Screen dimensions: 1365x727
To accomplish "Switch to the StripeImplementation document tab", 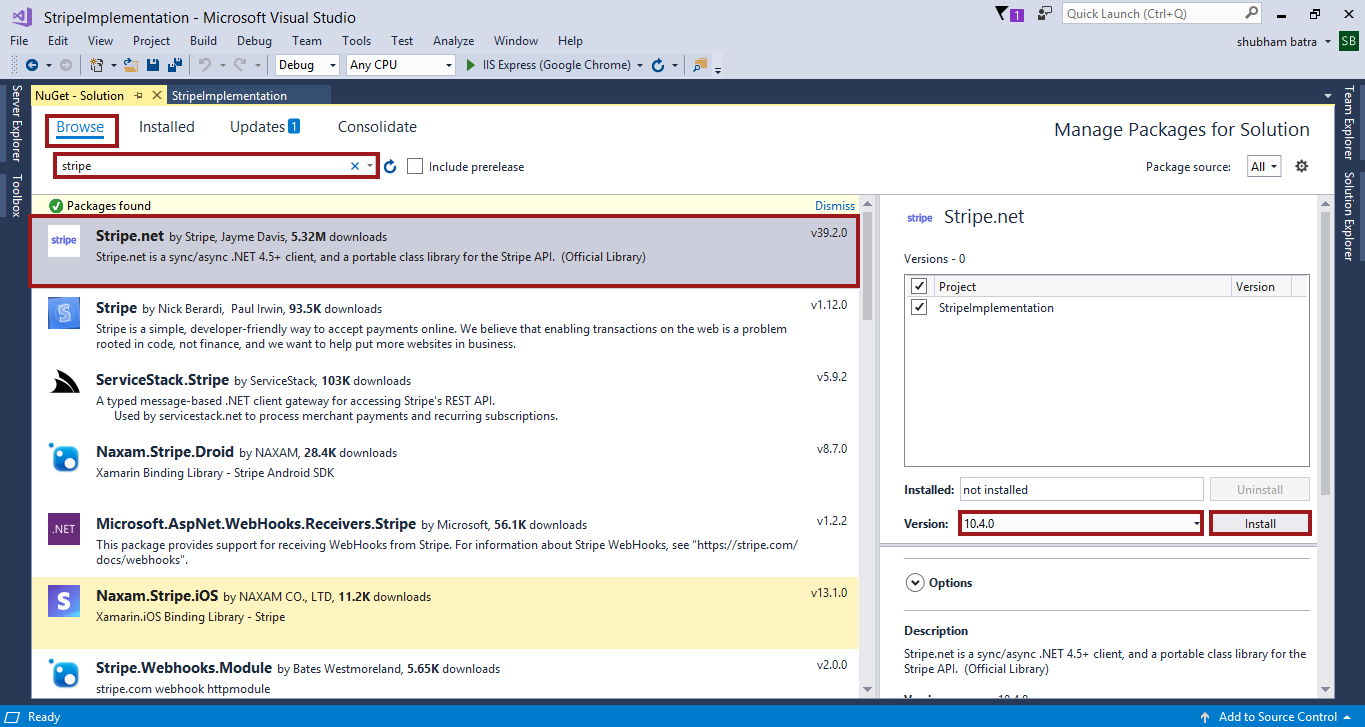I will pyautogui.click(x=229, y=96).
